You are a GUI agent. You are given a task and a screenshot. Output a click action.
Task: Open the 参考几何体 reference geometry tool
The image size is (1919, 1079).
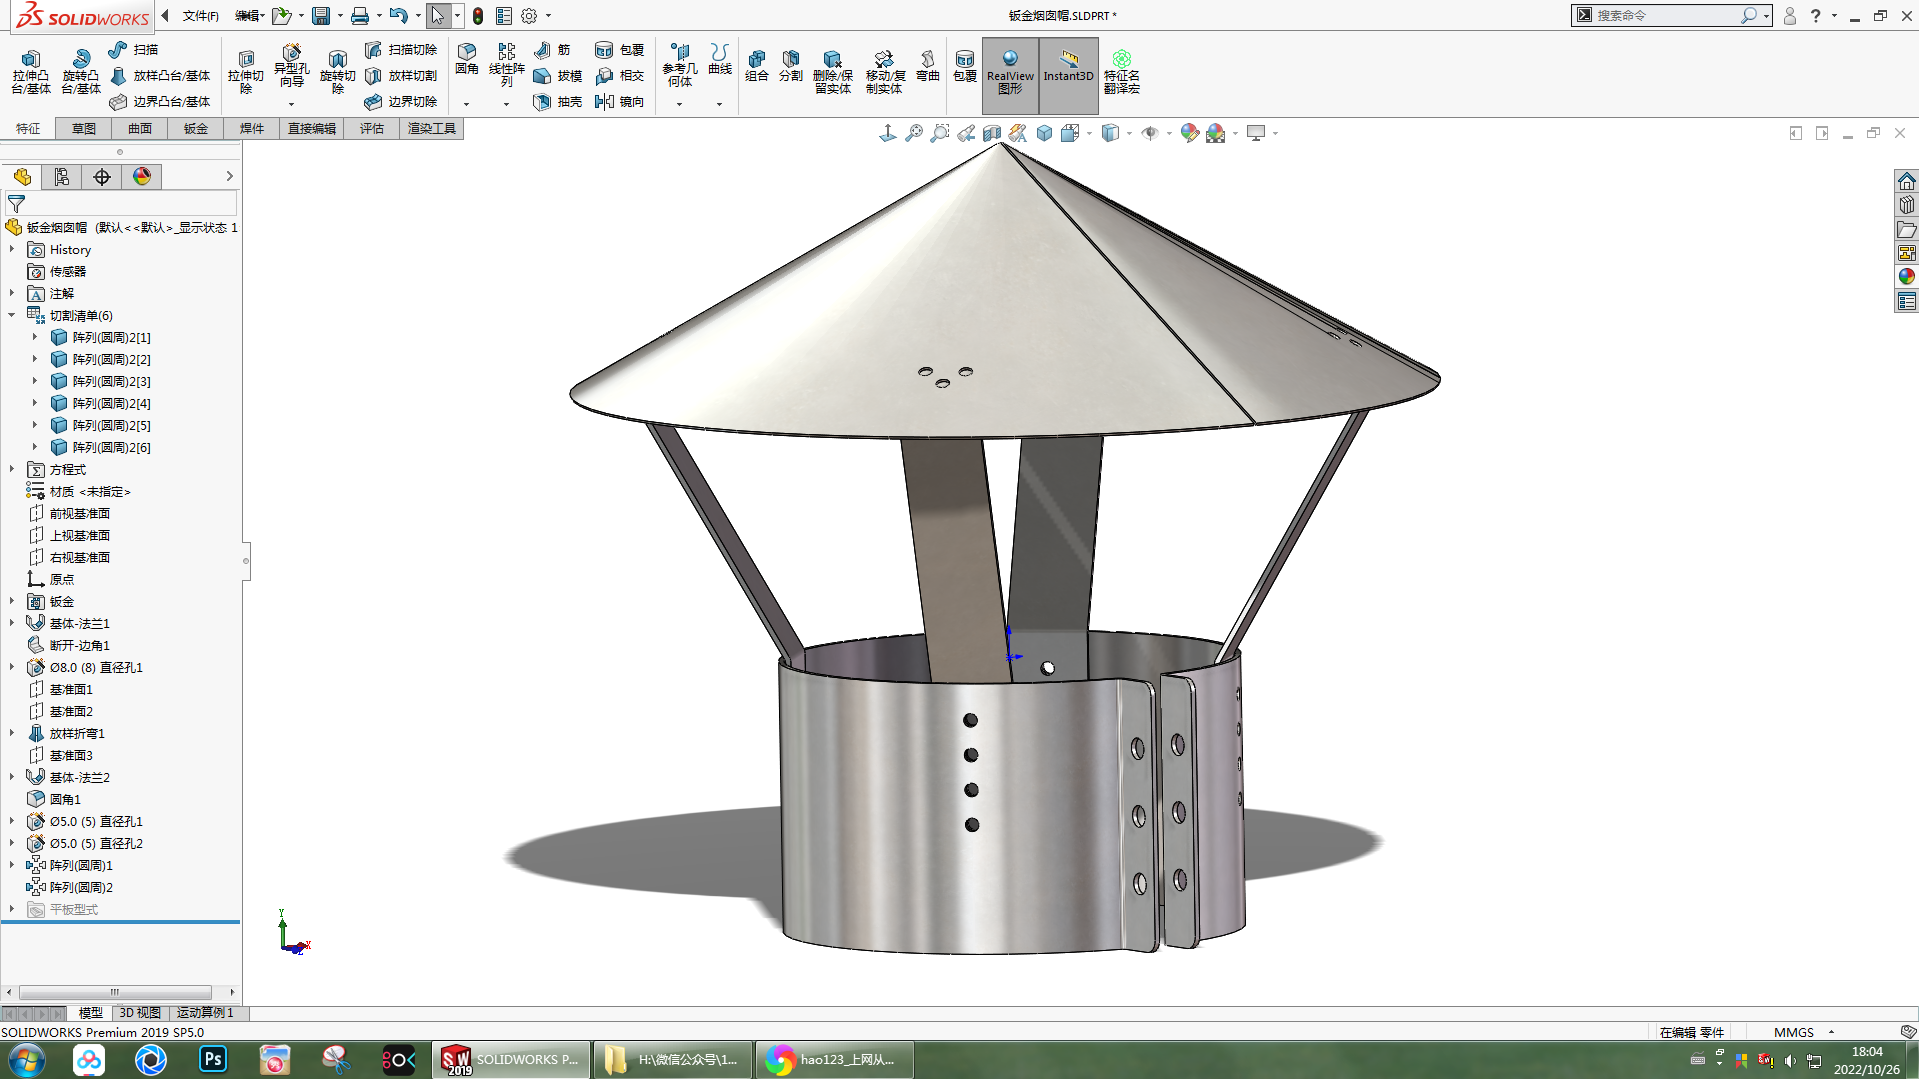[680, 65]
